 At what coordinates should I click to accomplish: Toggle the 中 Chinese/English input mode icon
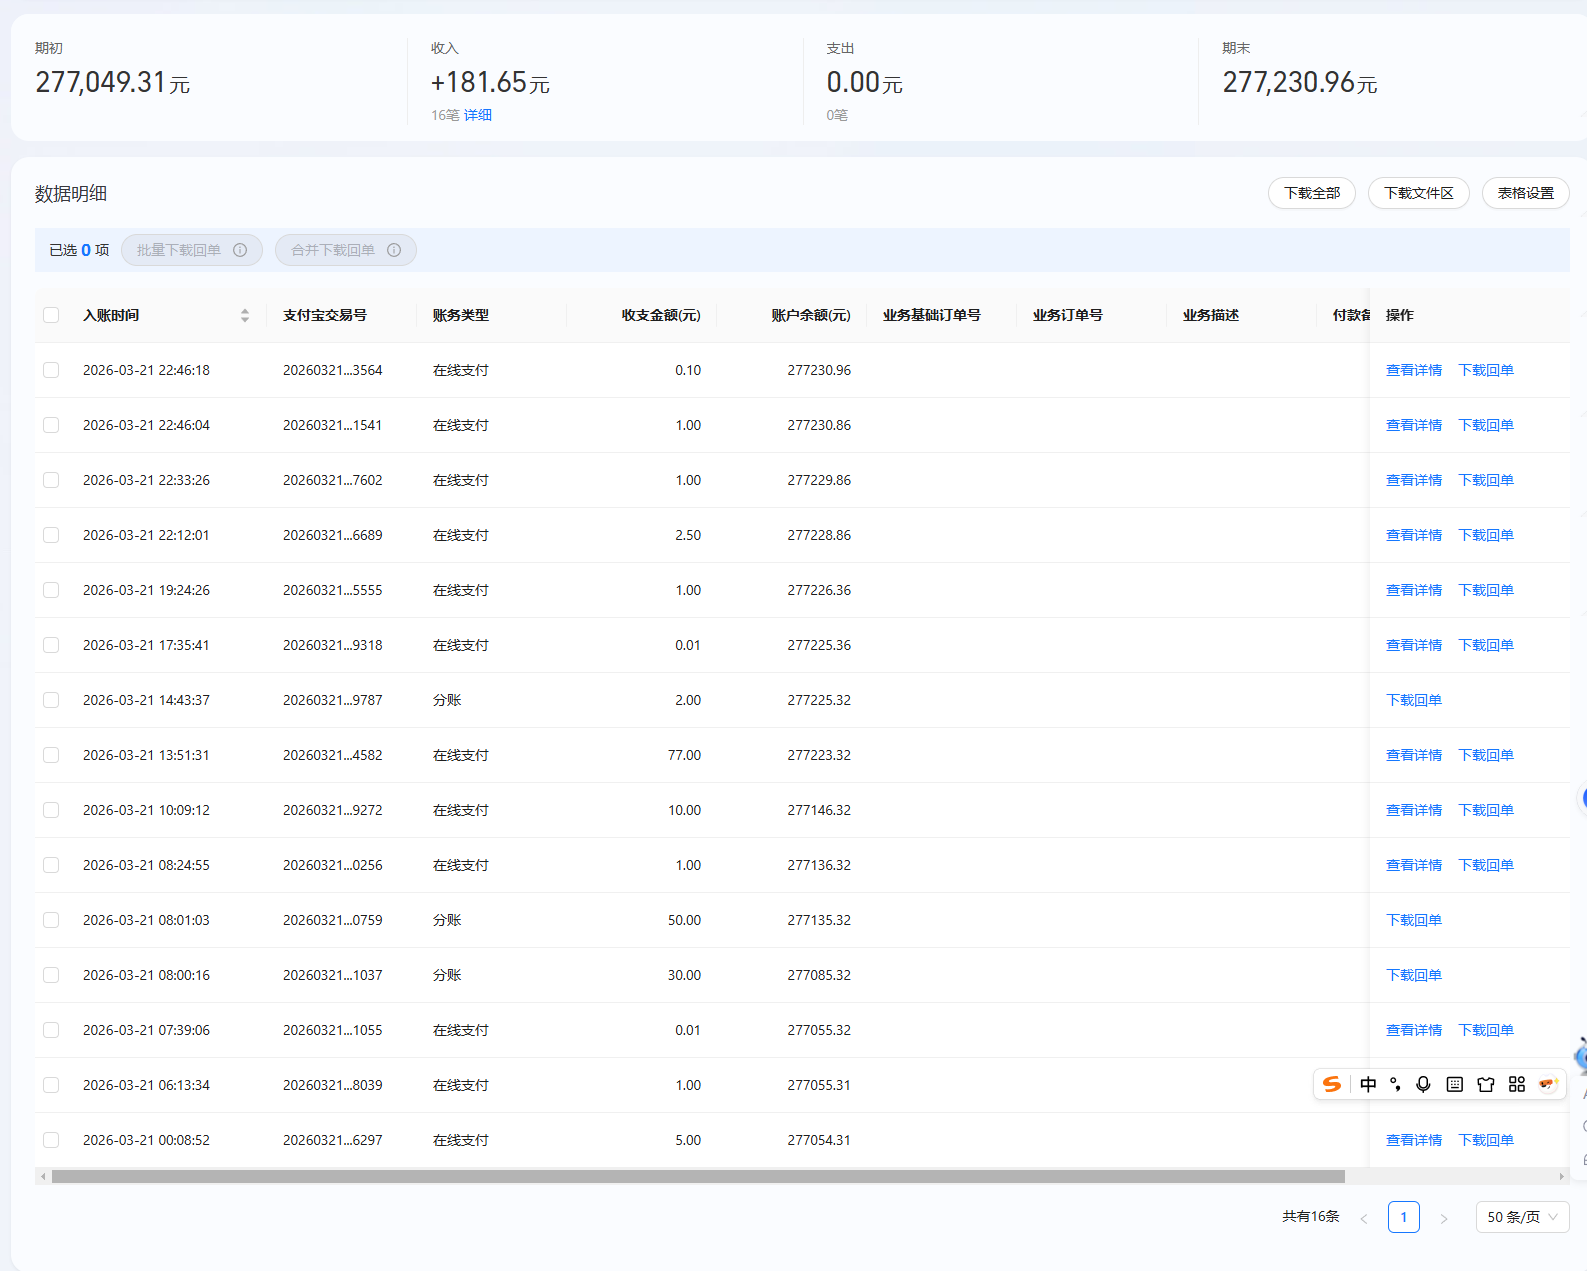pos(1368,1084)
